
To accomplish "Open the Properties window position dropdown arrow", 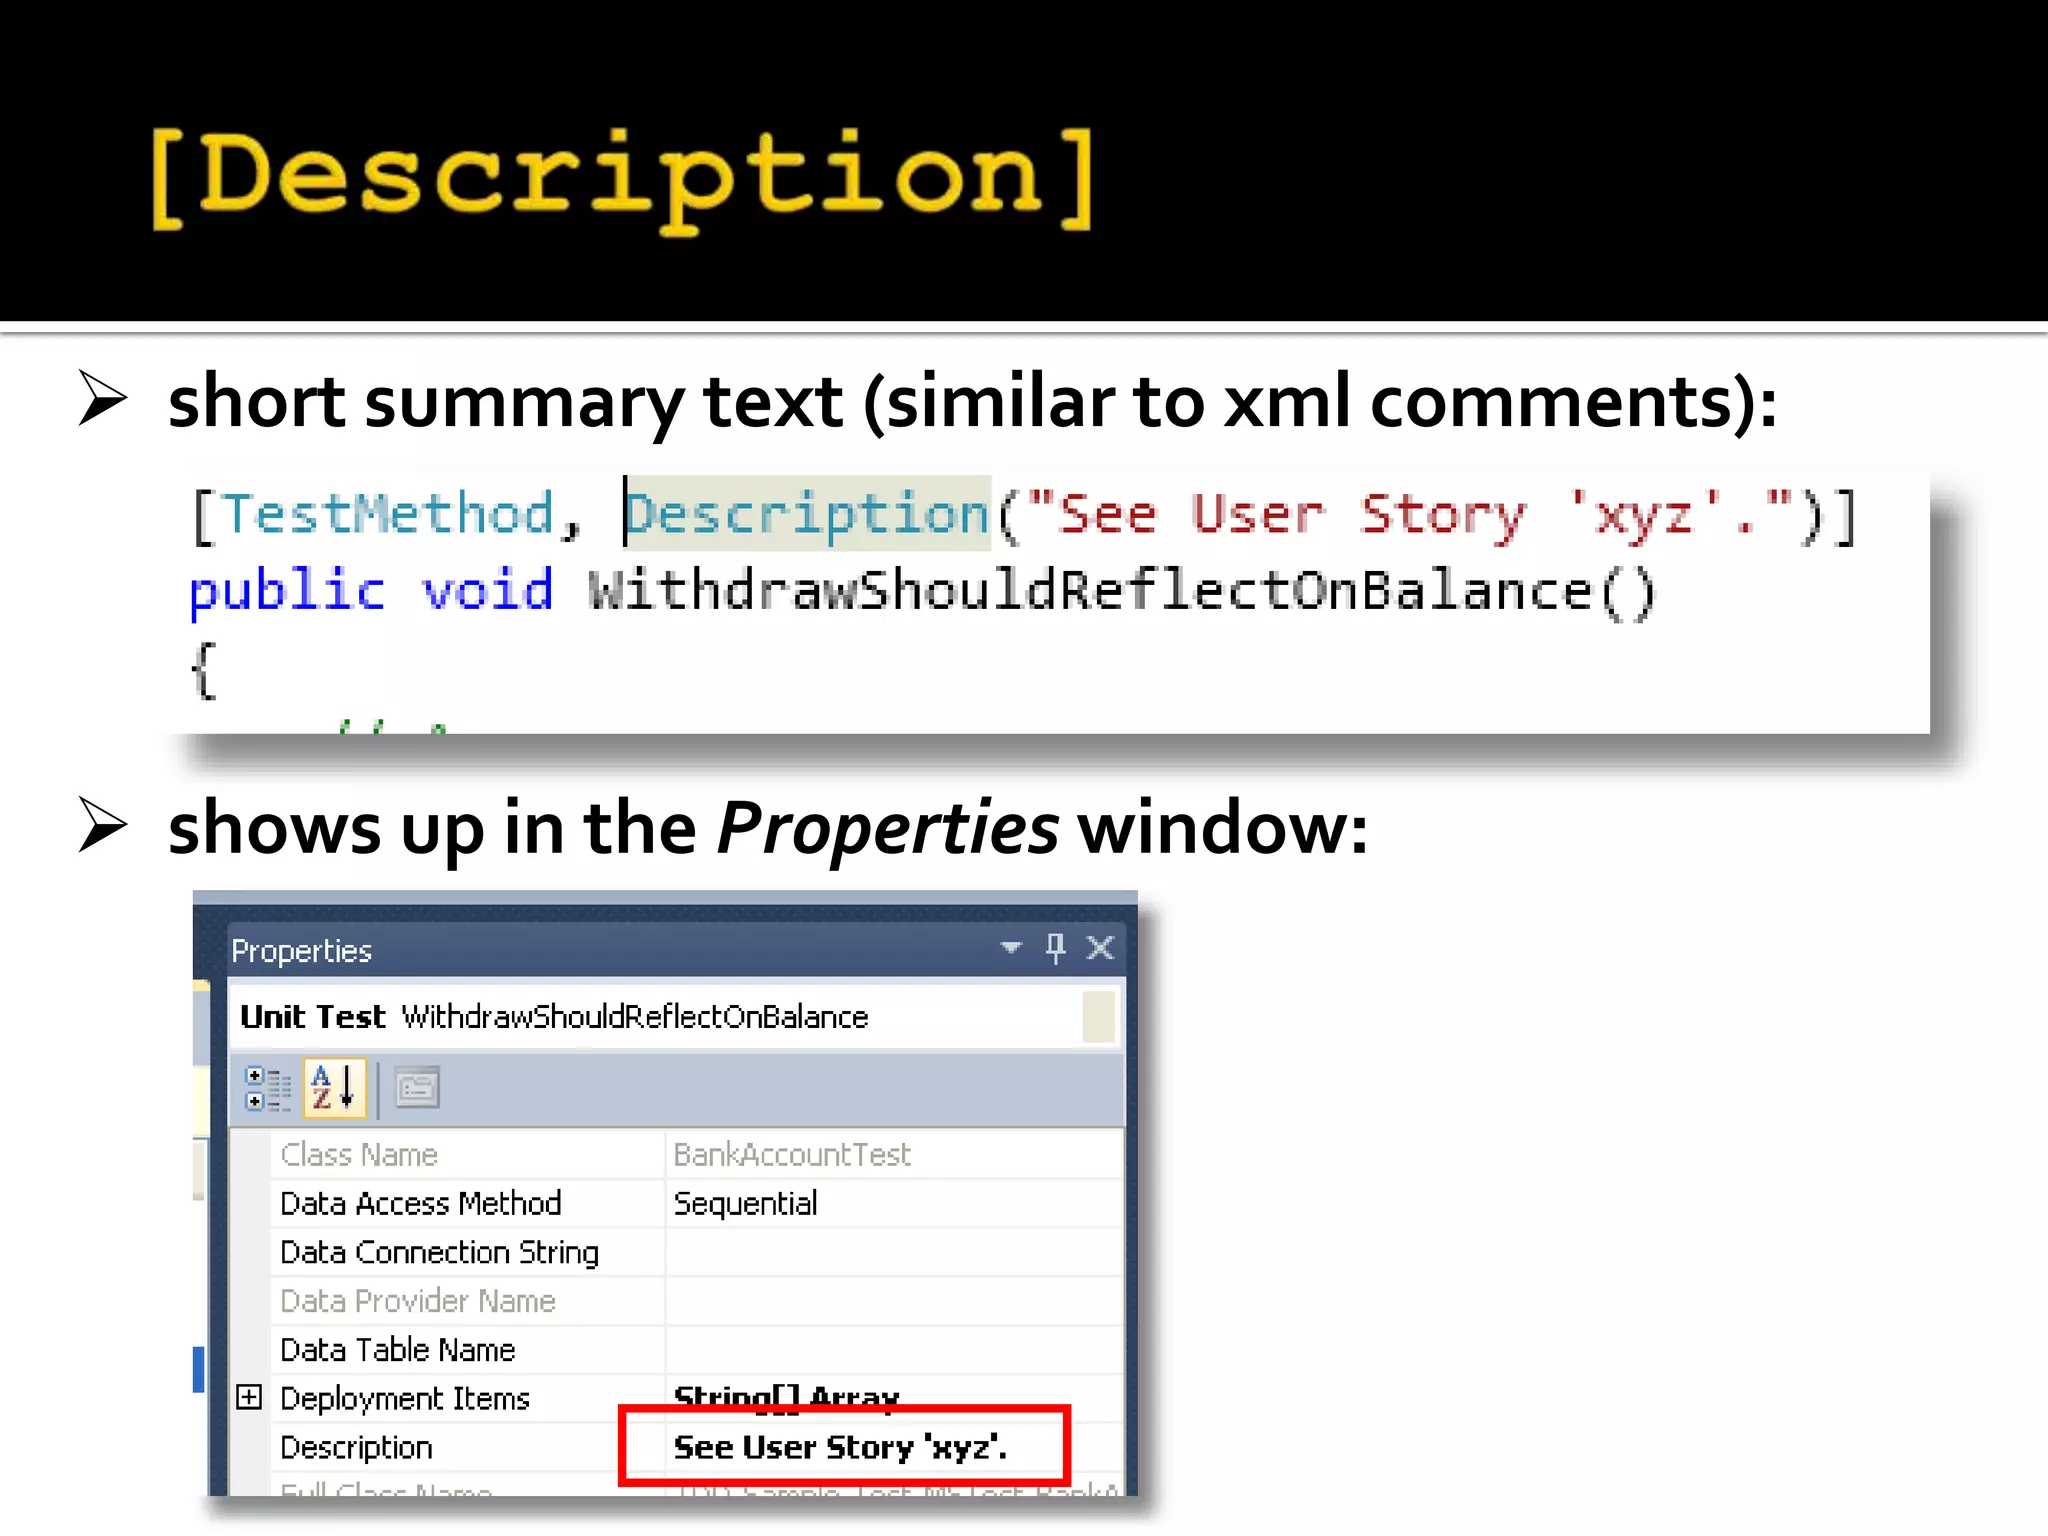I will click(x=1011, y=948).
